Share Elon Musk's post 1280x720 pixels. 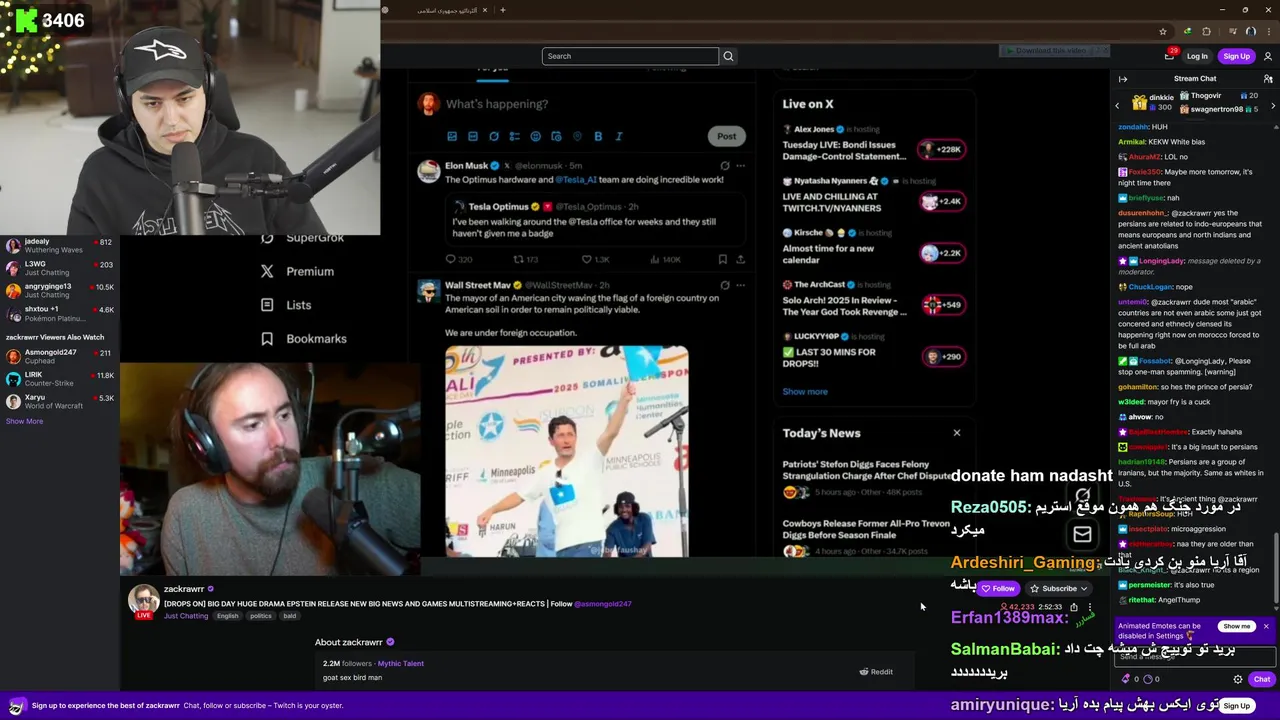(740, 259)
